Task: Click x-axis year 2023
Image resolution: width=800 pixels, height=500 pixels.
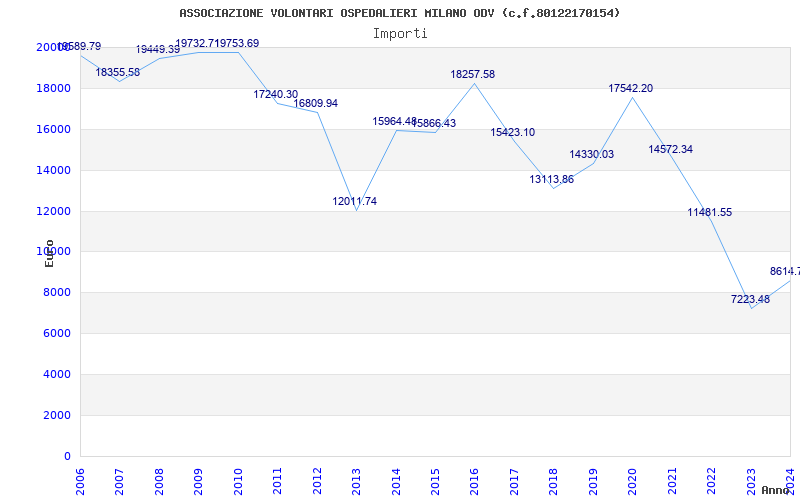Action: 751,481
